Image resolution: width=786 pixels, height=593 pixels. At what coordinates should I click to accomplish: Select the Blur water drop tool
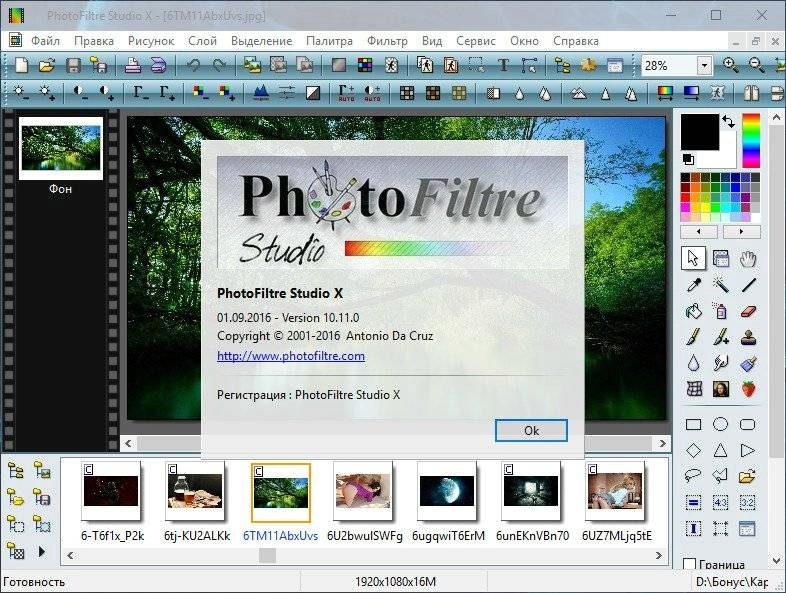pyautogui.click(x=694, y=363)
